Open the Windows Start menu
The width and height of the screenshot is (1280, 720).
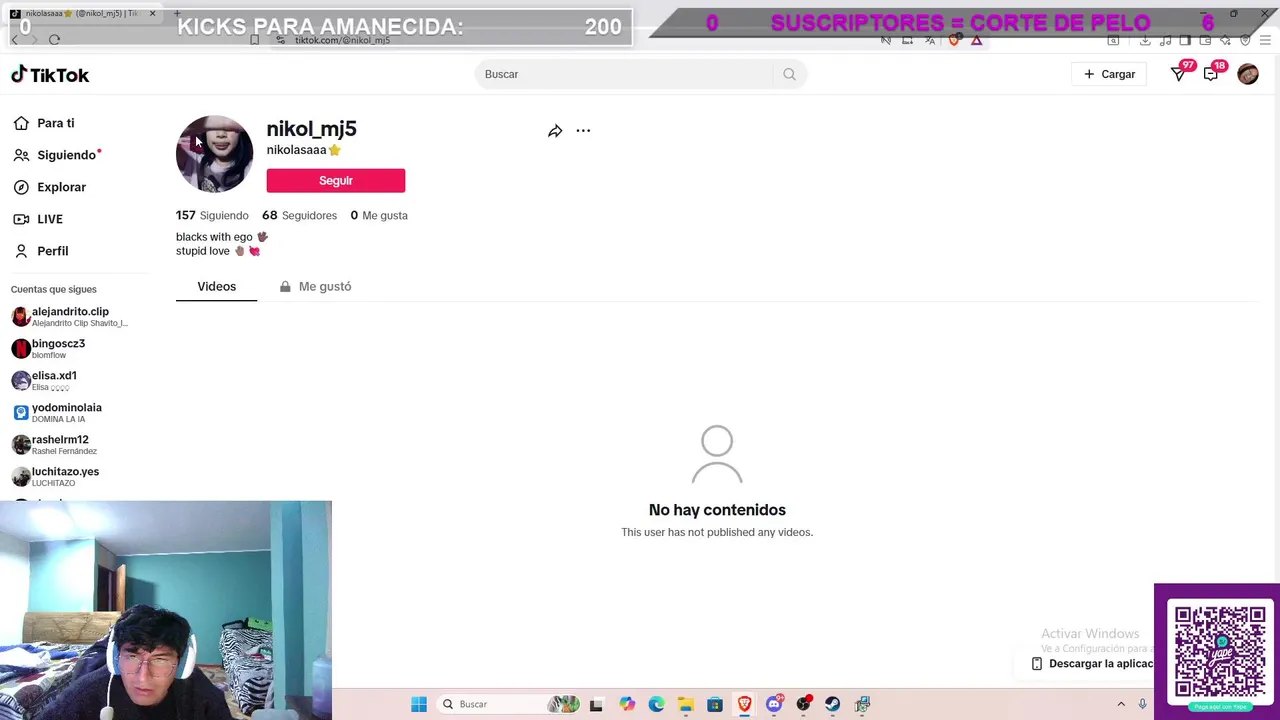point(419,704)
